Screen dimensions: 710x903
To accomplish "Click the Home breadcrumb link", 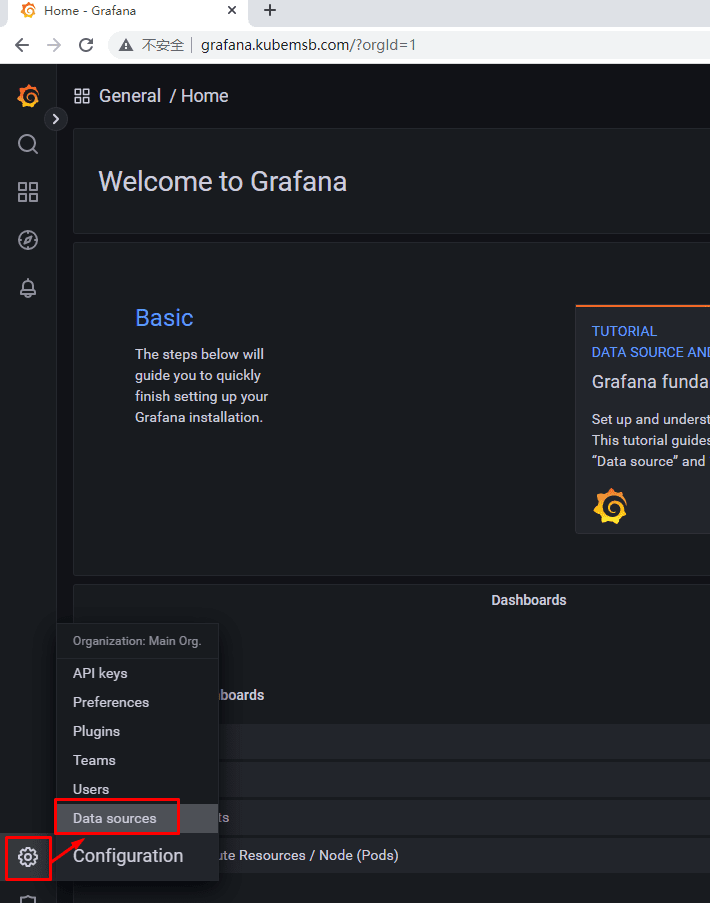I will [x=204, y=96].
